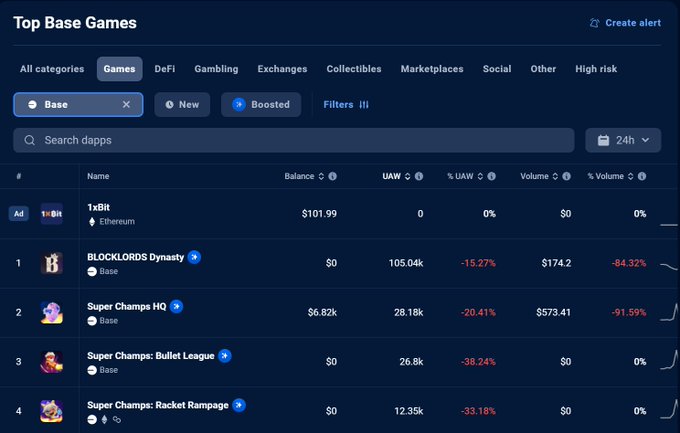This screenshot has height=433, width=680.
Task: Open the Volume column info icon
Action: coord(566,176)
